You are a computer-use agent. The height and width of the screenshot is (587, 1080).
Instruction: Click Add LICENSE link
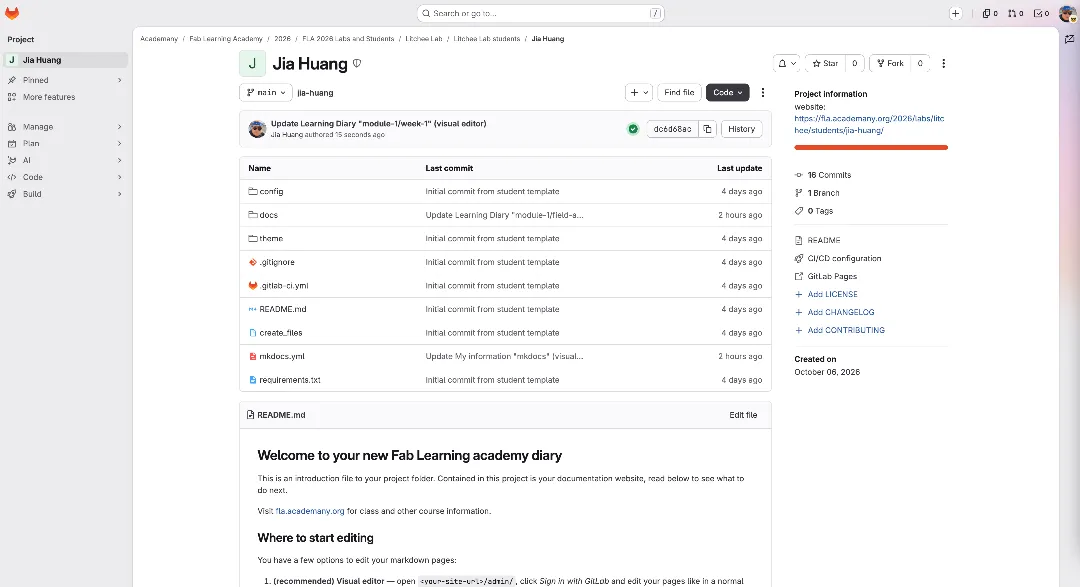833,294
